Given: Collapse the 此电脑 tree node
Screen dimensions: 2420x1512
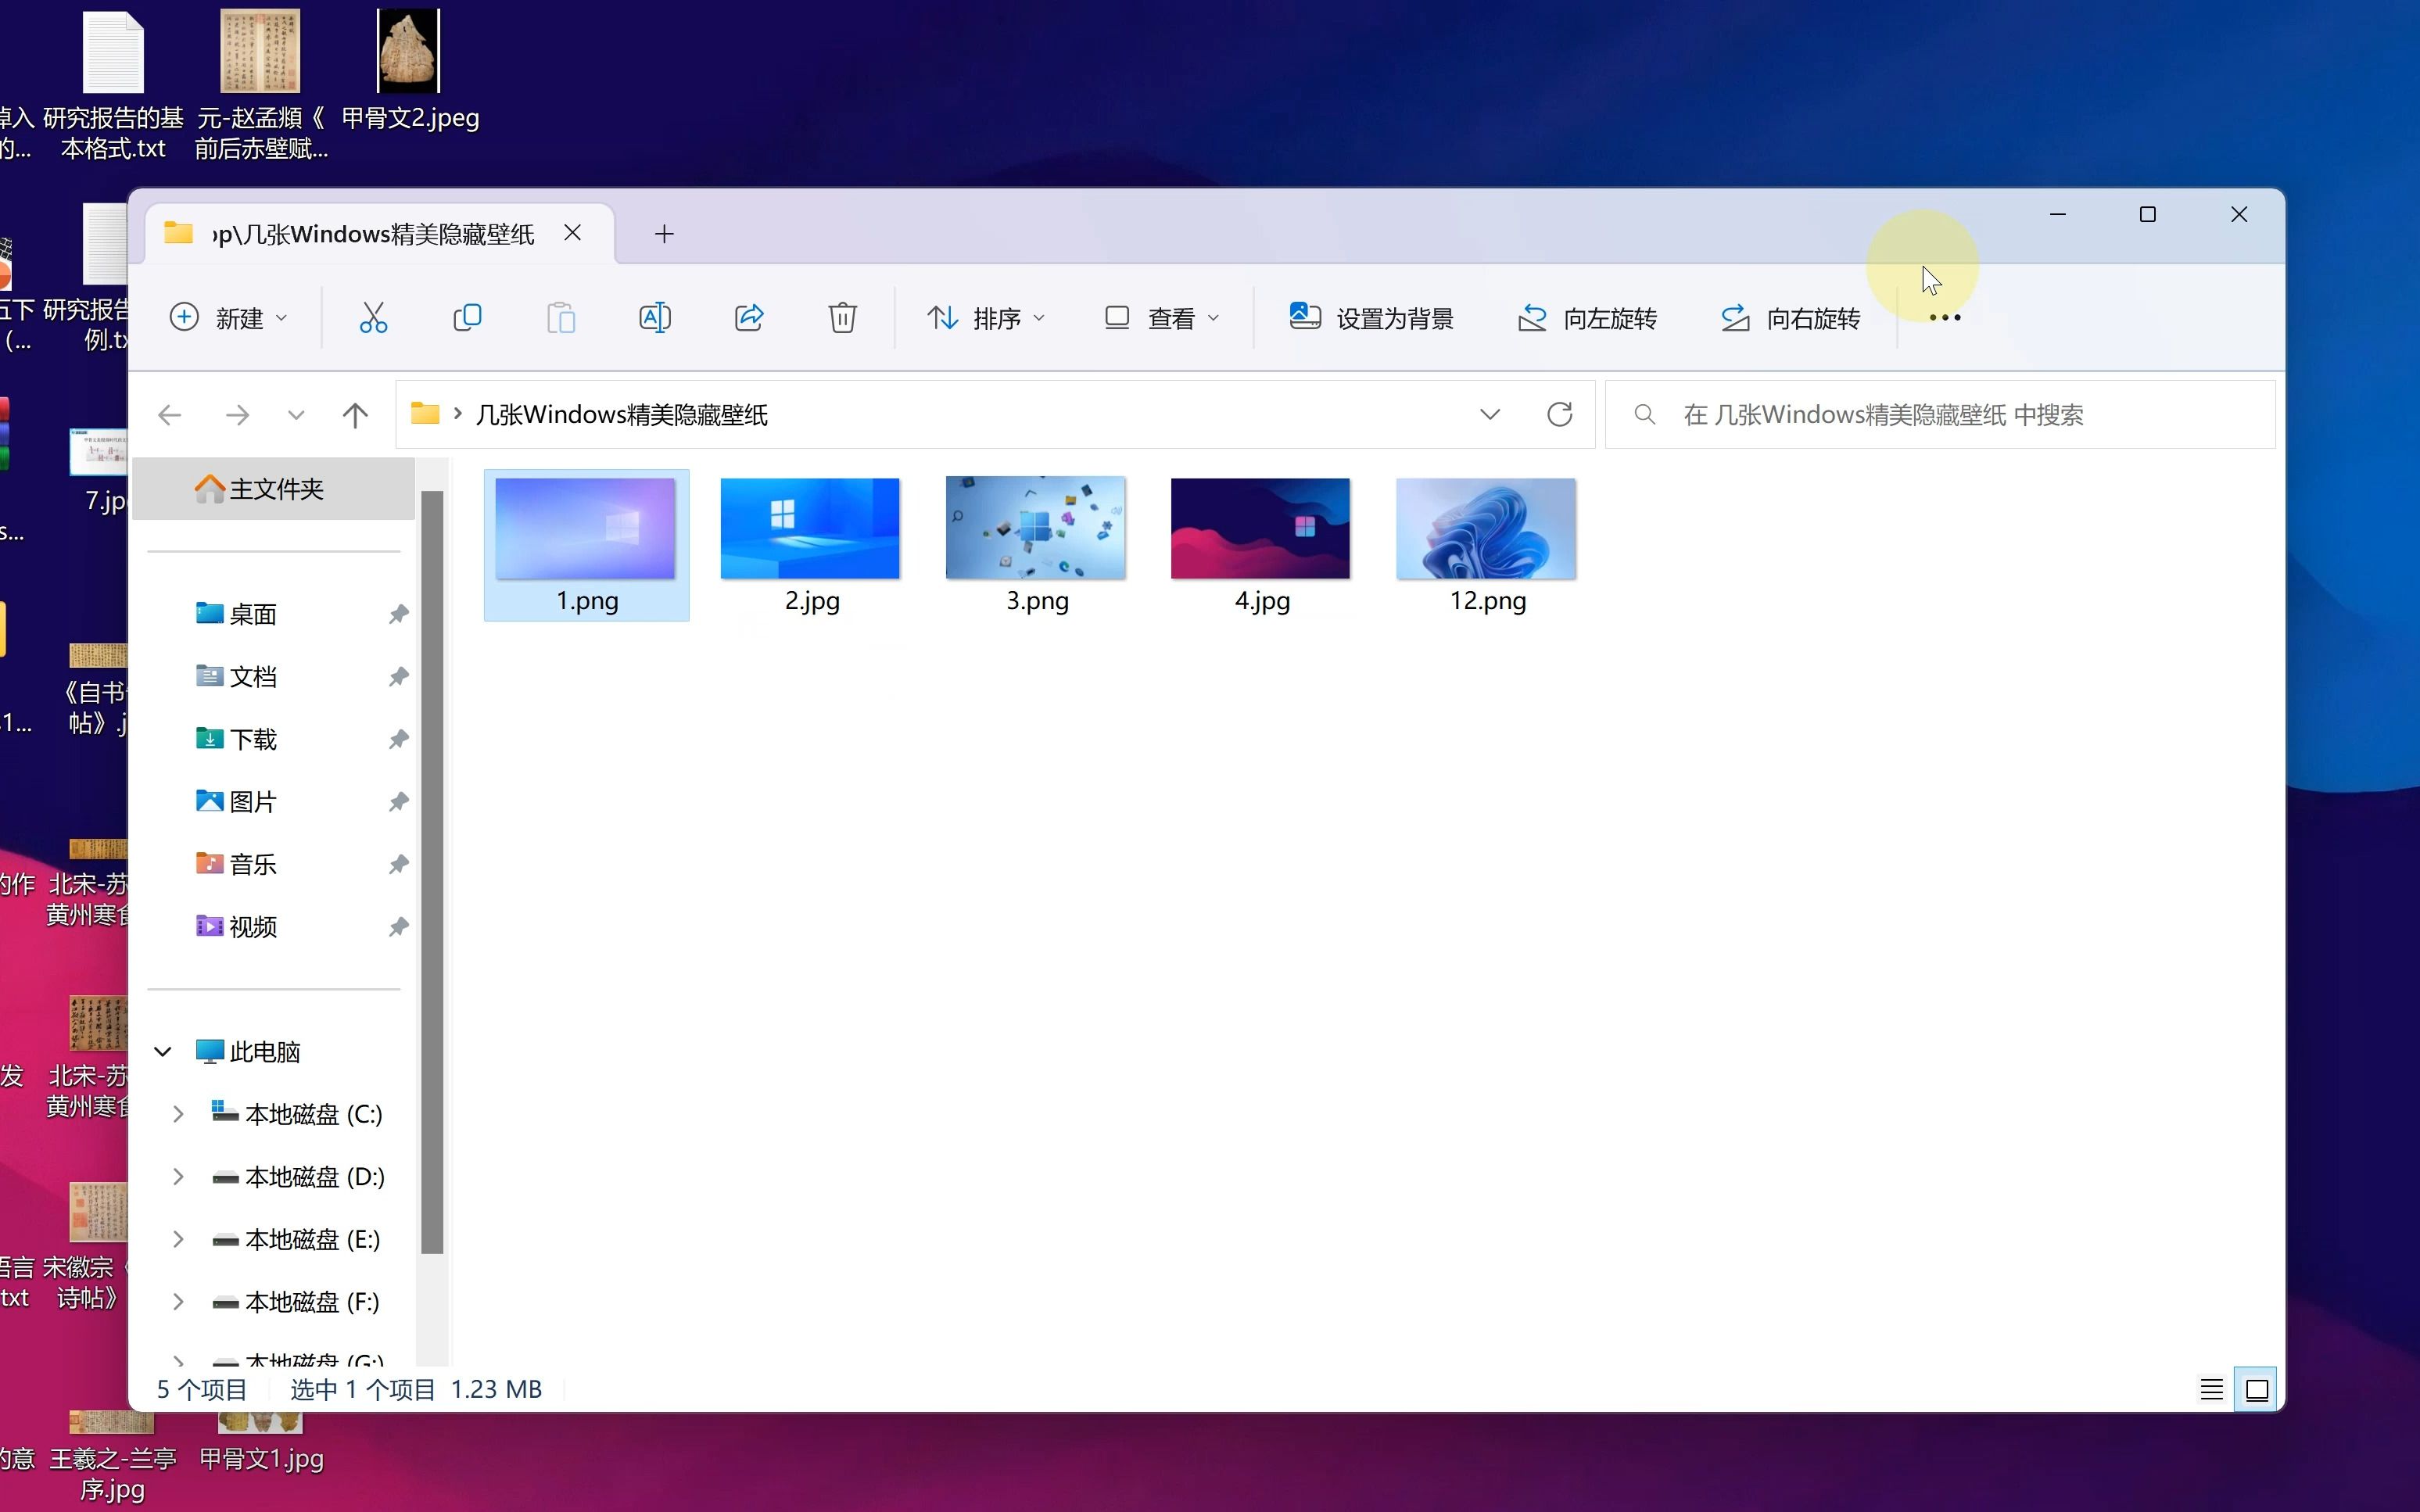Looking at the screenshot, I should pyautogui.click(x=163, y=1051).
